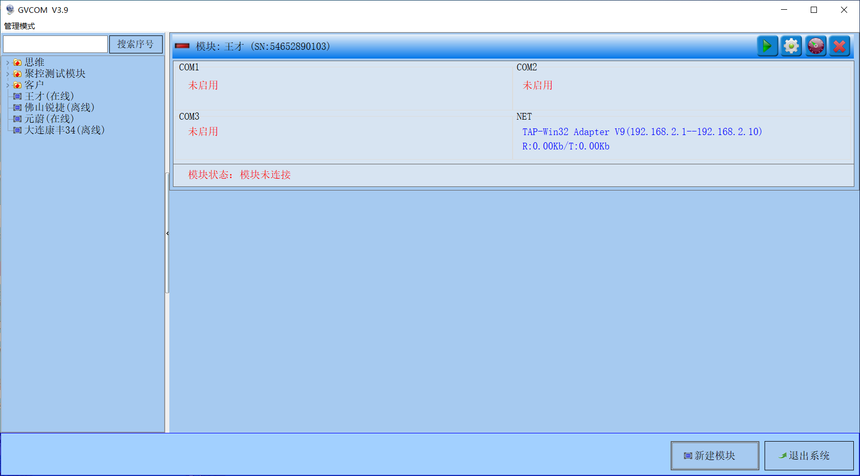860x476 pixels.
Task: Click the maroon clock gauge icon
Action: (816, 46)
